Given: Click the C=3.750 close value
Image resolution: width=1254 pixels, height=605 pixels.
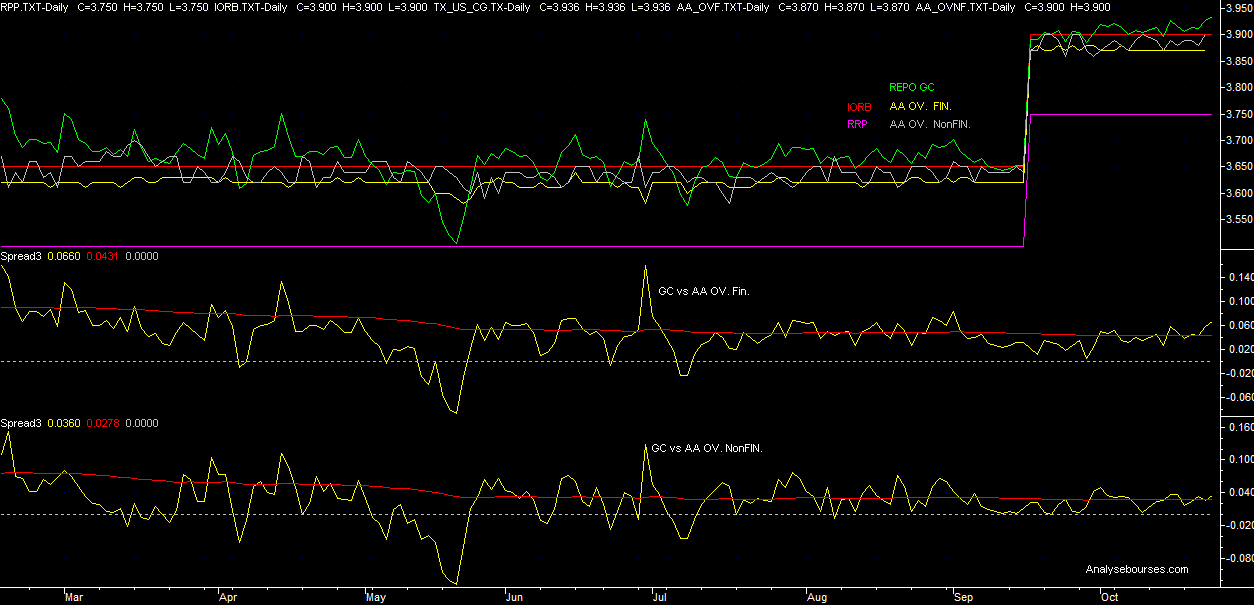Looking at the screenshot, I should (95, 6).
